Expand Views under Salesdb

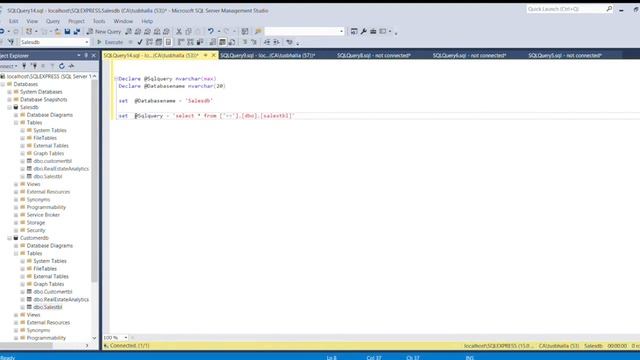(16, 184)
